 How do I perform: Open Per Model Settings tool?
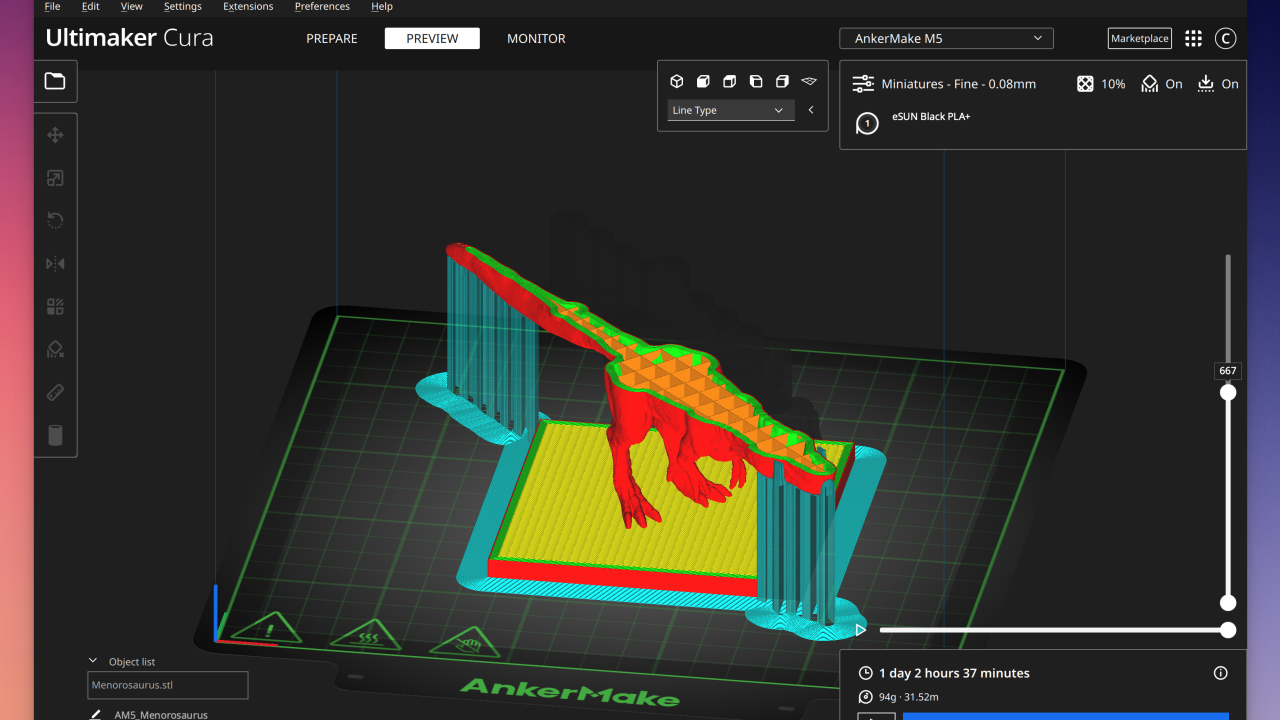pyautogui.click(x=55, y=306)
